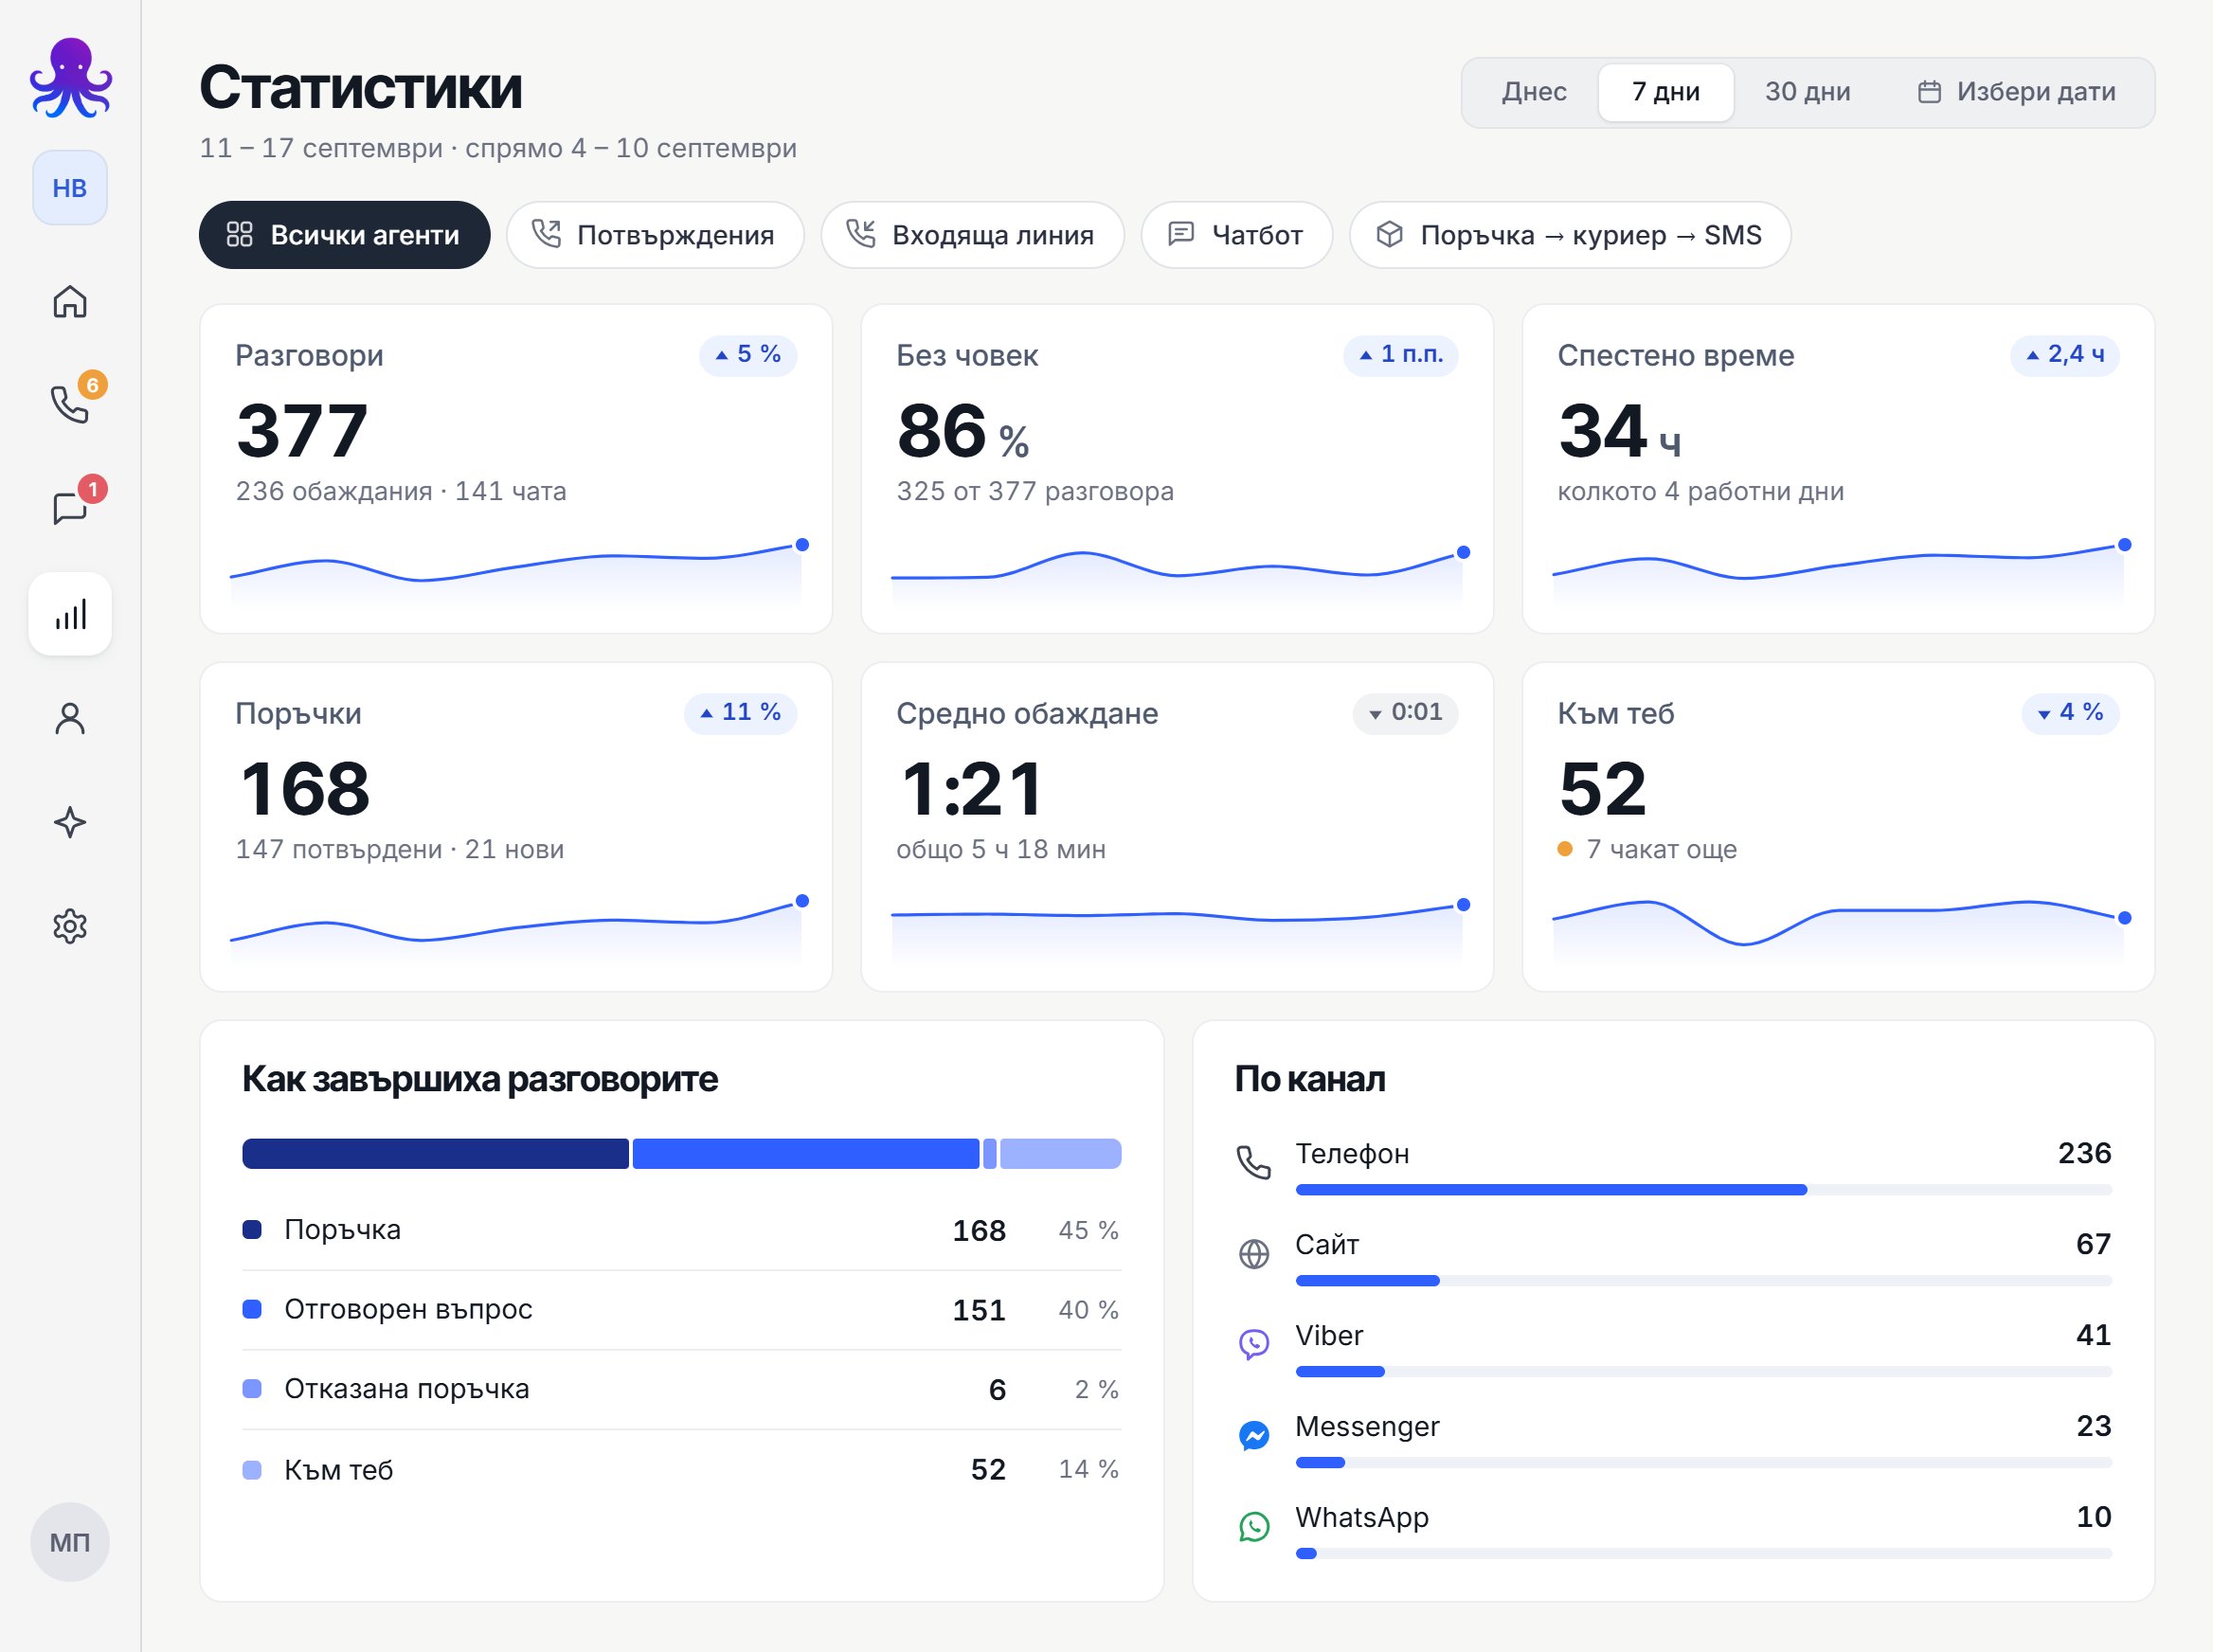Select the statistics bar chart sidebar icon
This screenshot has height=1652, width=2213.
[x=70, y=614]
